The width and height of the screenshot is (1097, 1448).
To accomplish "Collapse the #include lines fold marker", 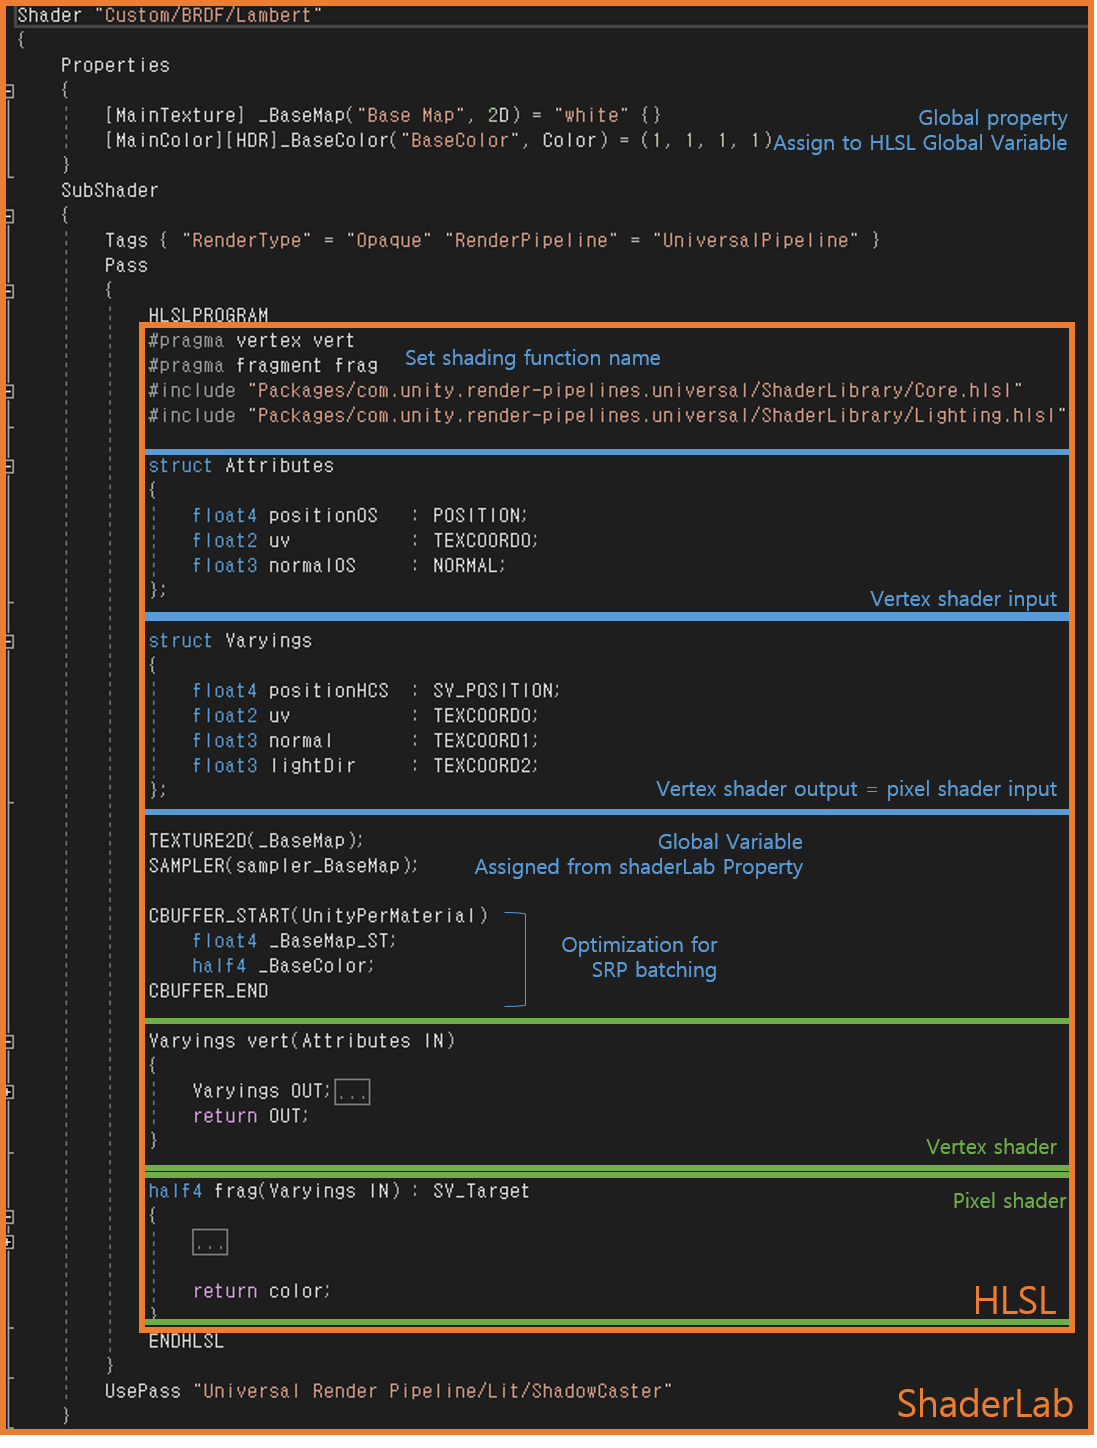I will pos(9,391).
